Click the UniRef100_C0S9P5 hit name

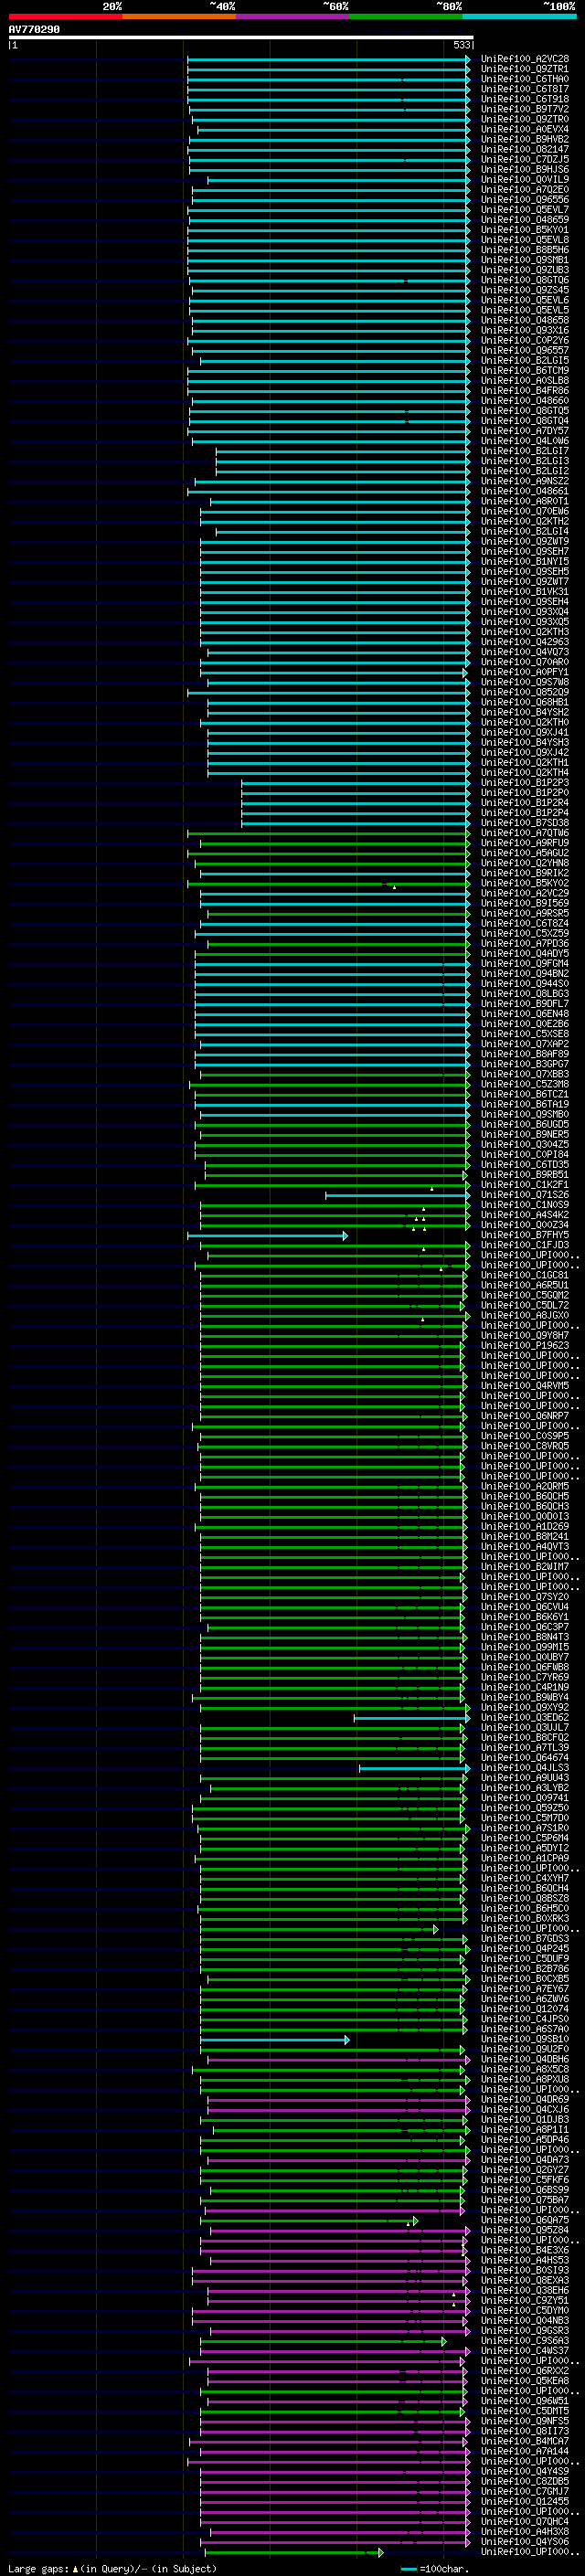(525, 1436)
